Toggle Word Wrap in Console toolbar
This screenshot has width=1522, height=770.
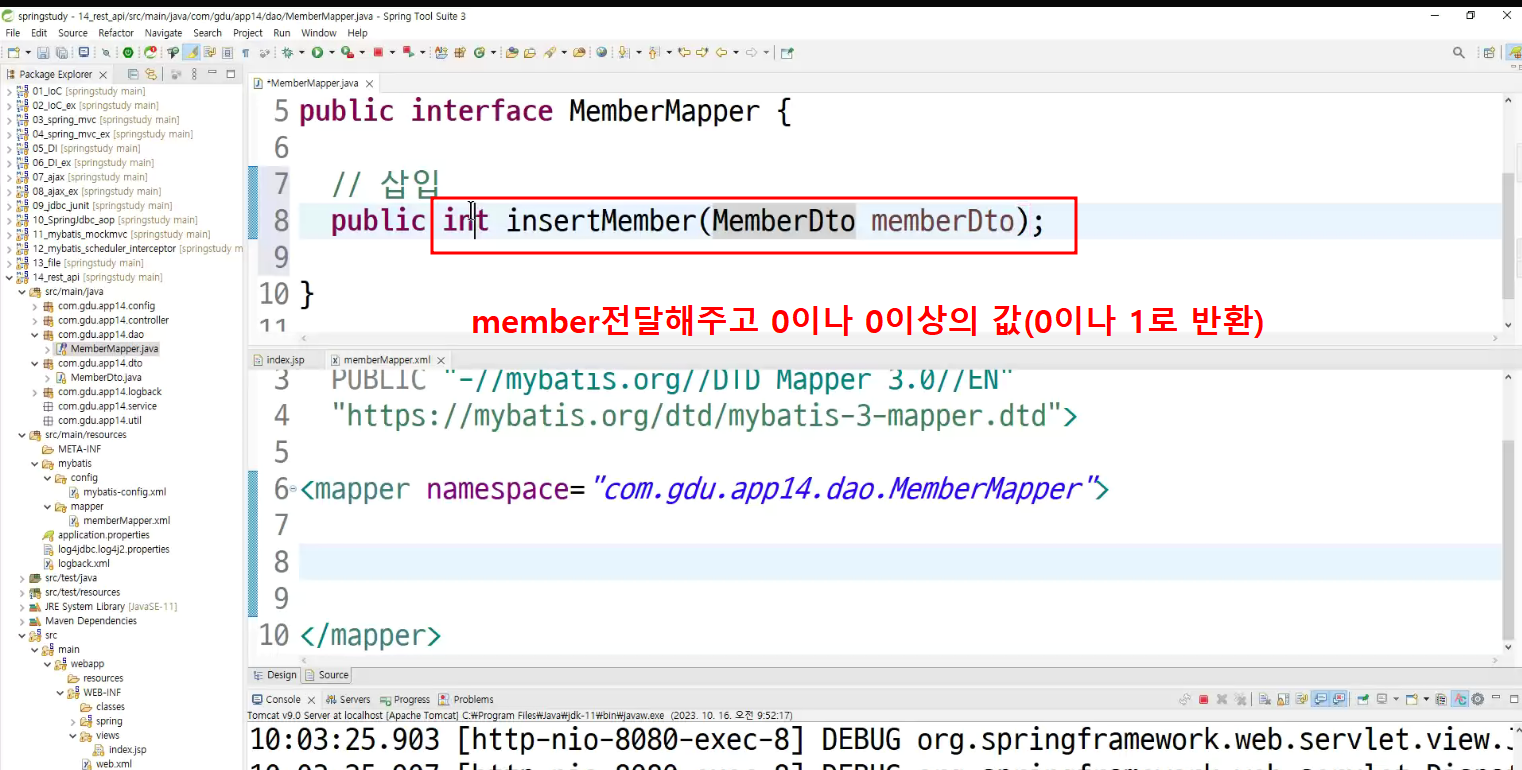pyautogui.click(x=1301, y=700)
